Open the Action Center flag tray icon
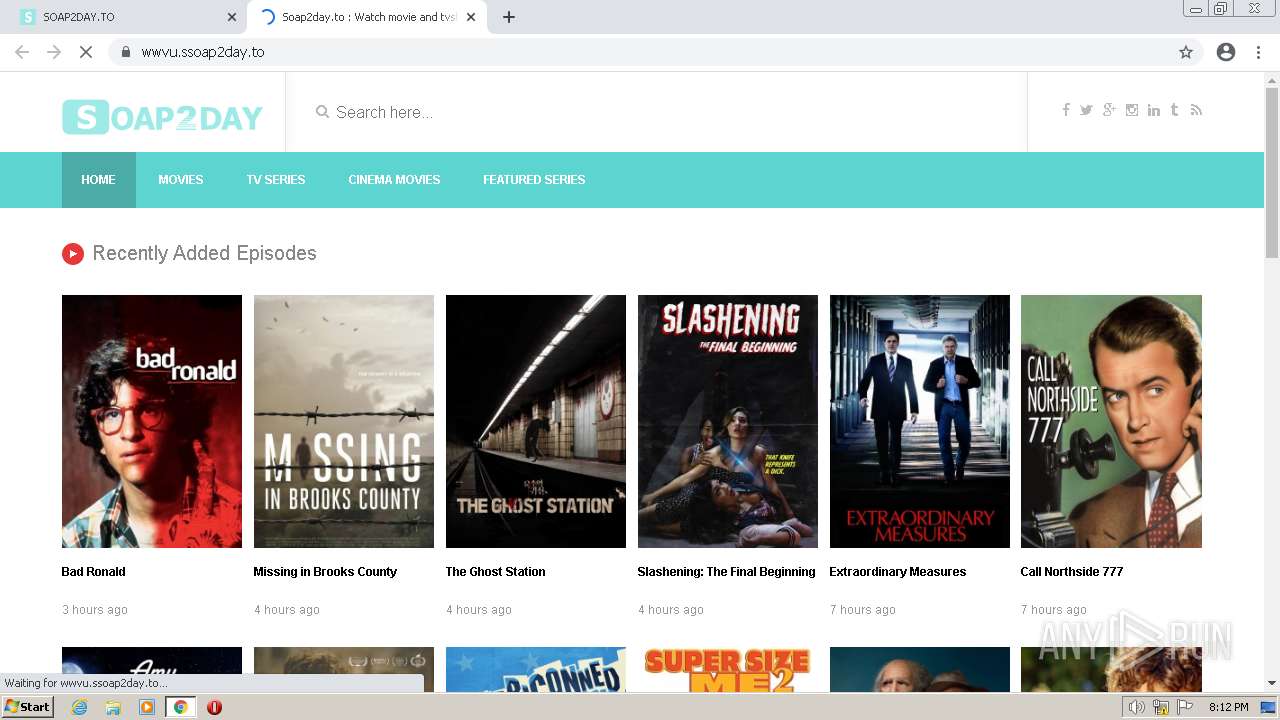Screen dimensions: 1280x720 (x=1185, y=707)
